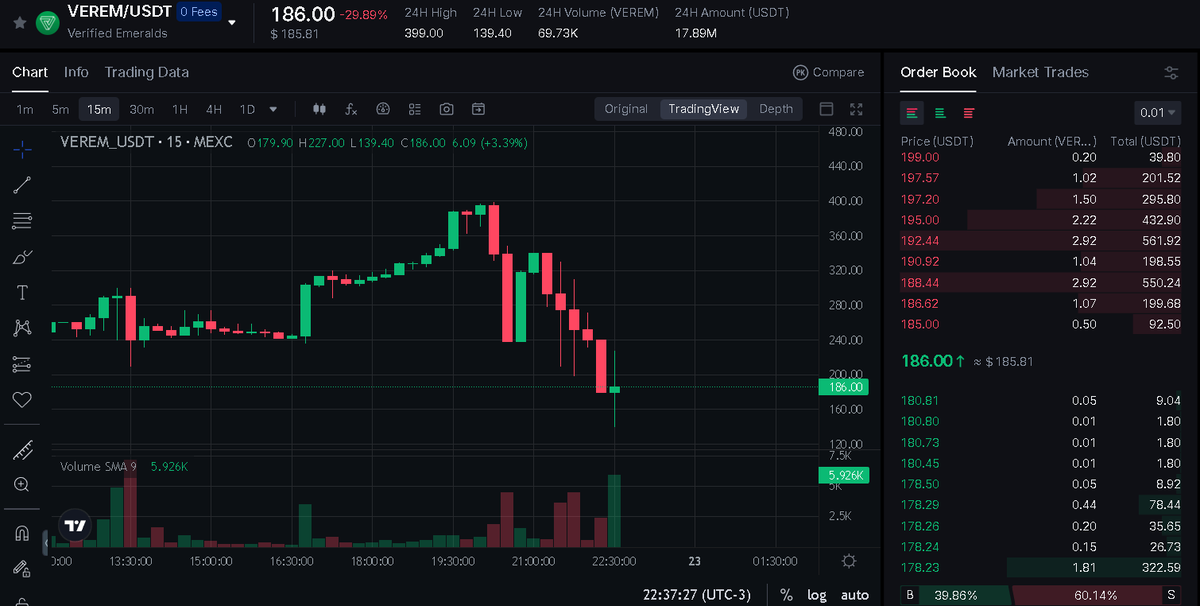Click ask price 199.00 in order book
The height and width of the screenshot is (606, 1200).
click(x=920, y=157)
